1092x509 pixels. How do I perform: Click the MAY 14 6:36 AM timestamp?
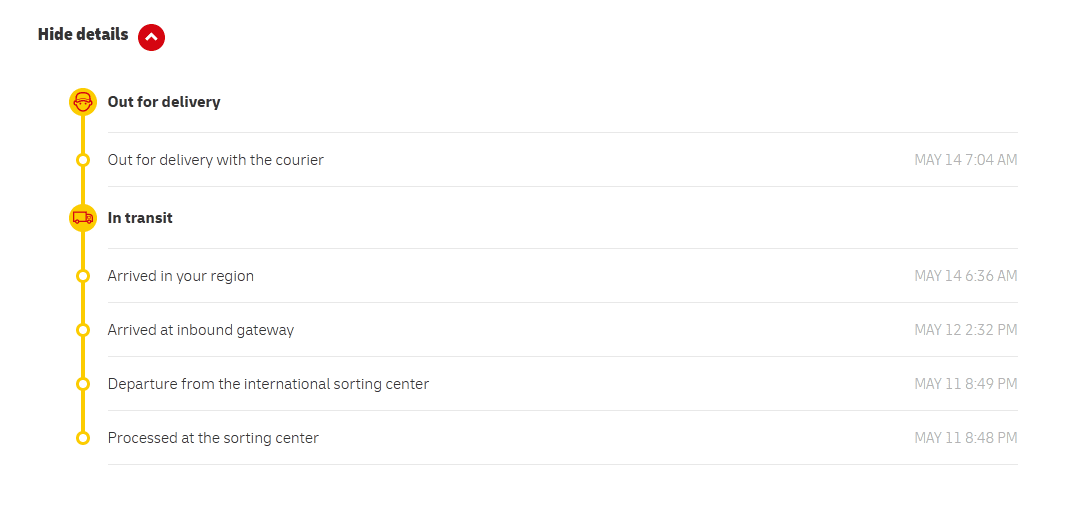(966, 276)
